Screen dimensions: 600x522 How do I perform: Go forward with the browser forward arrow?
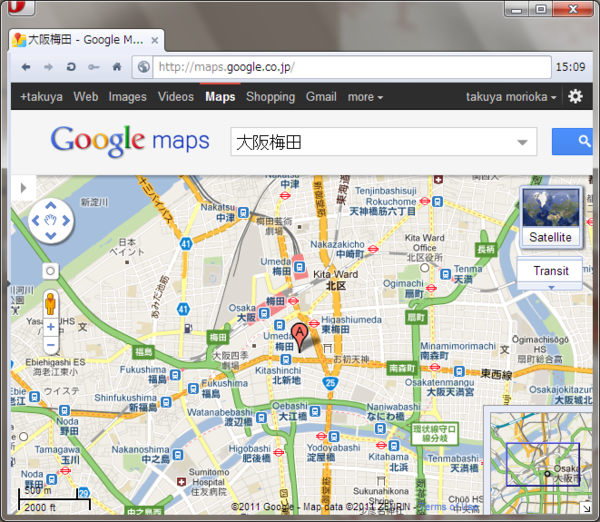pos(48,67)
